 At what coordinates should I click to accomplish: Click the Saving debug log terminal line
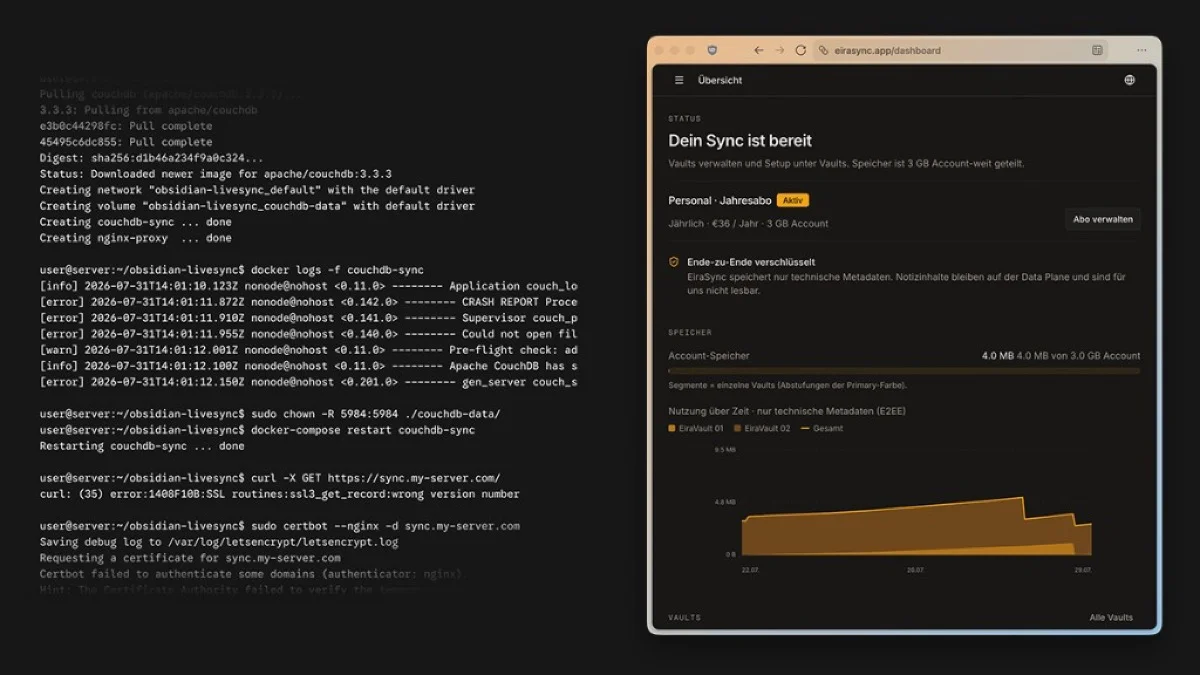pos(219,542)
